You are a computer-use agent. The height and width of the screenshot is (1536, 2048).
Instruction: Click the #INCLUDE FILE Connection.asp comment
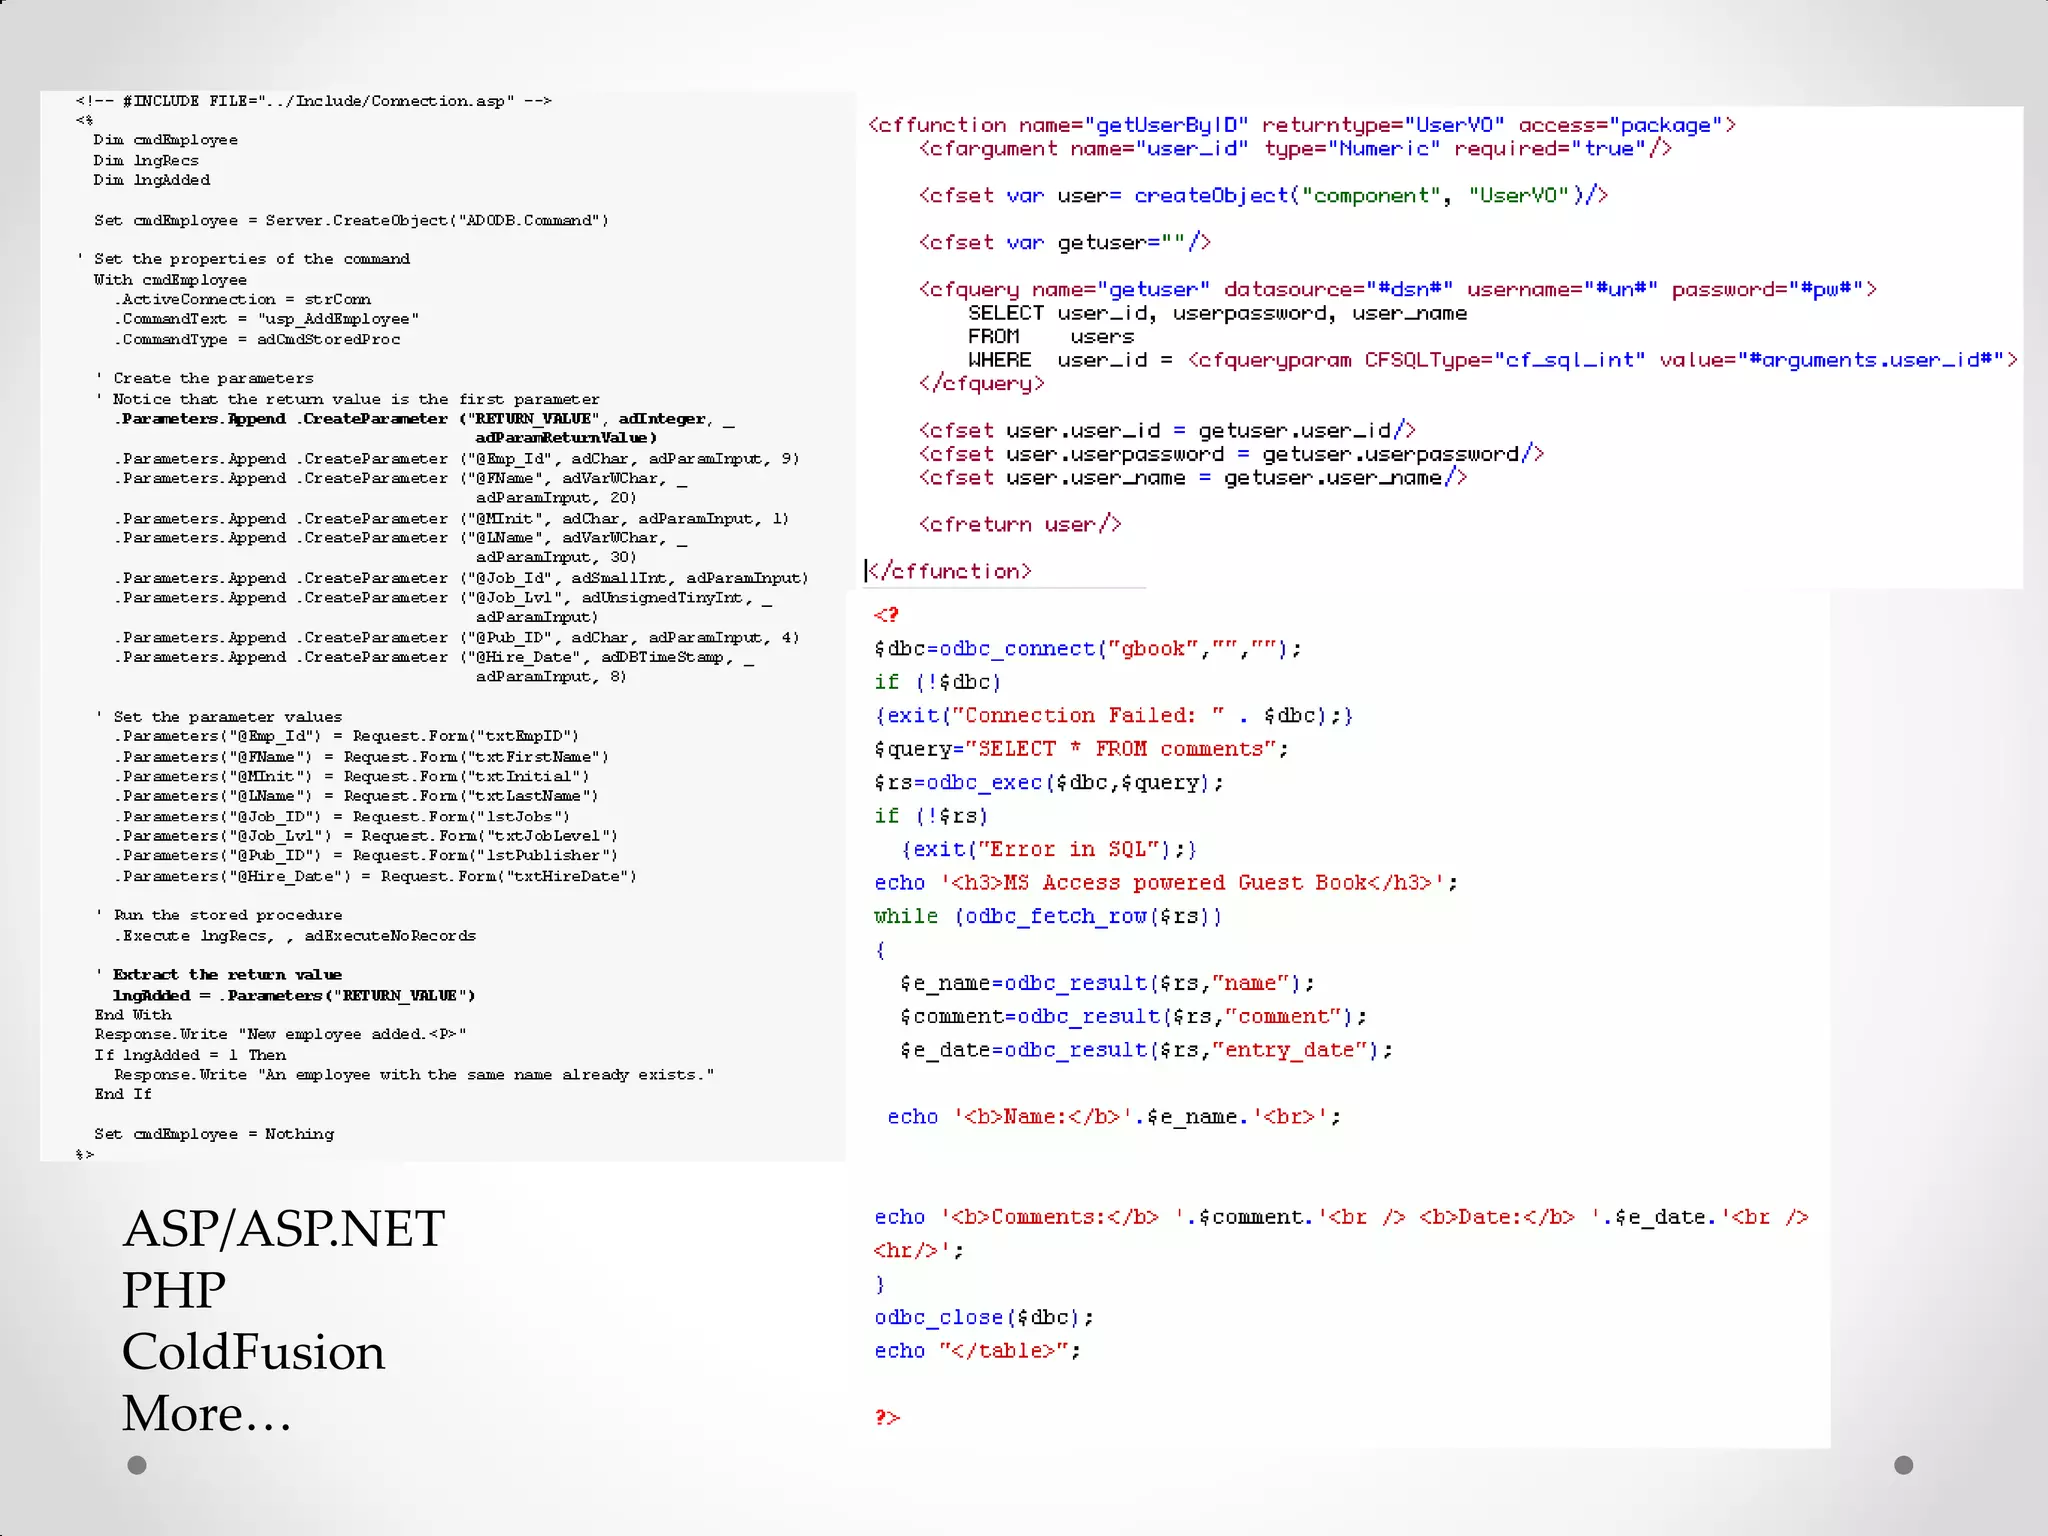tap(313, 101)
